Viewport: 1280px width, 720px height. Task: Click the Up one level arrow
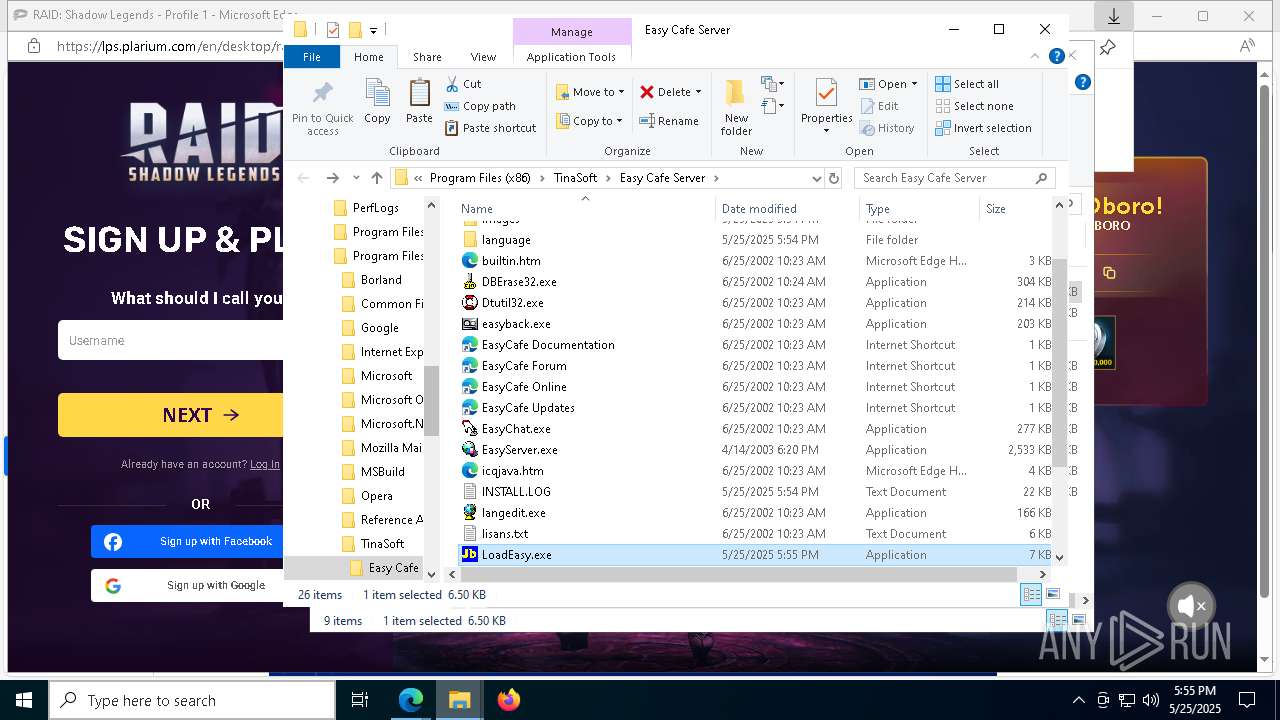coord(377,178)
